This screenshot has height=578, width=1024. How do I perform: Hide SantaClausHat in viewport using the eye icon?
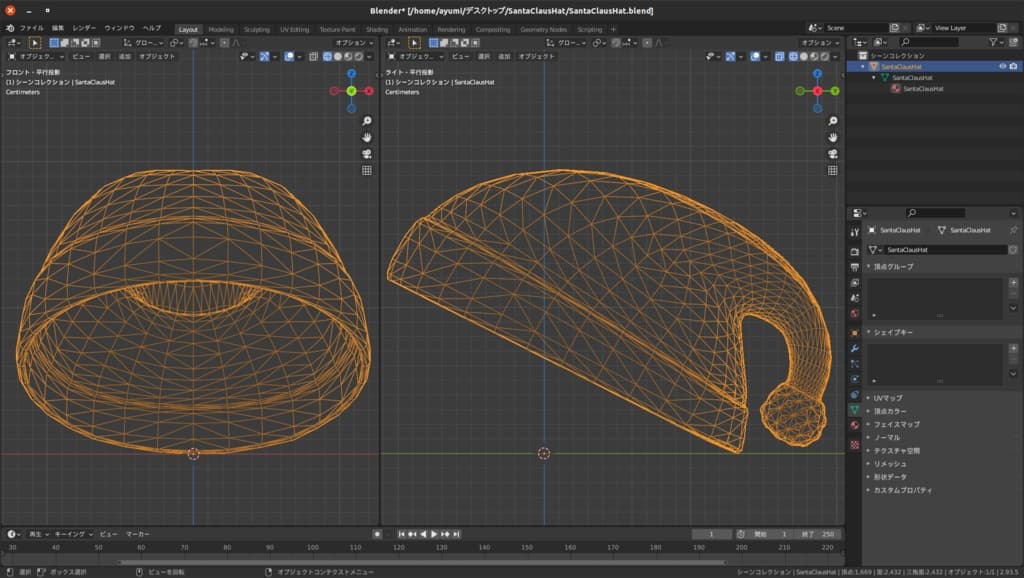coord(1002,66)
